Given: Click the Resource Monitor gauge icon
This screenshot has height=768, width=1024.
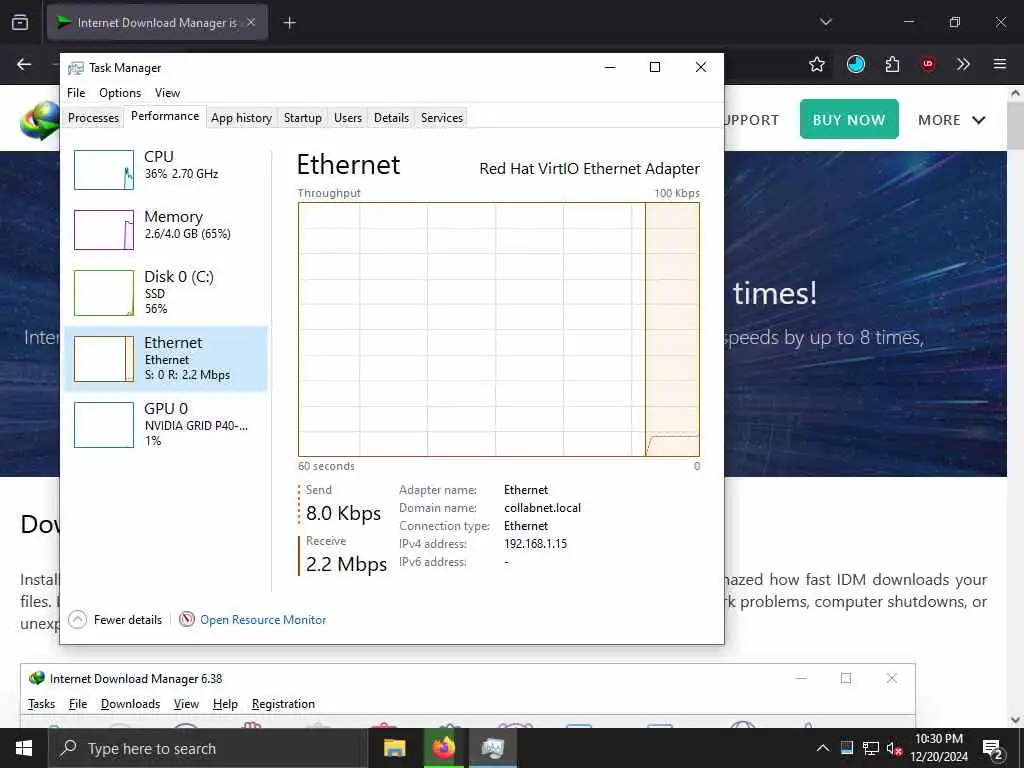Looking at the screenshot, I should coord(187,619).
